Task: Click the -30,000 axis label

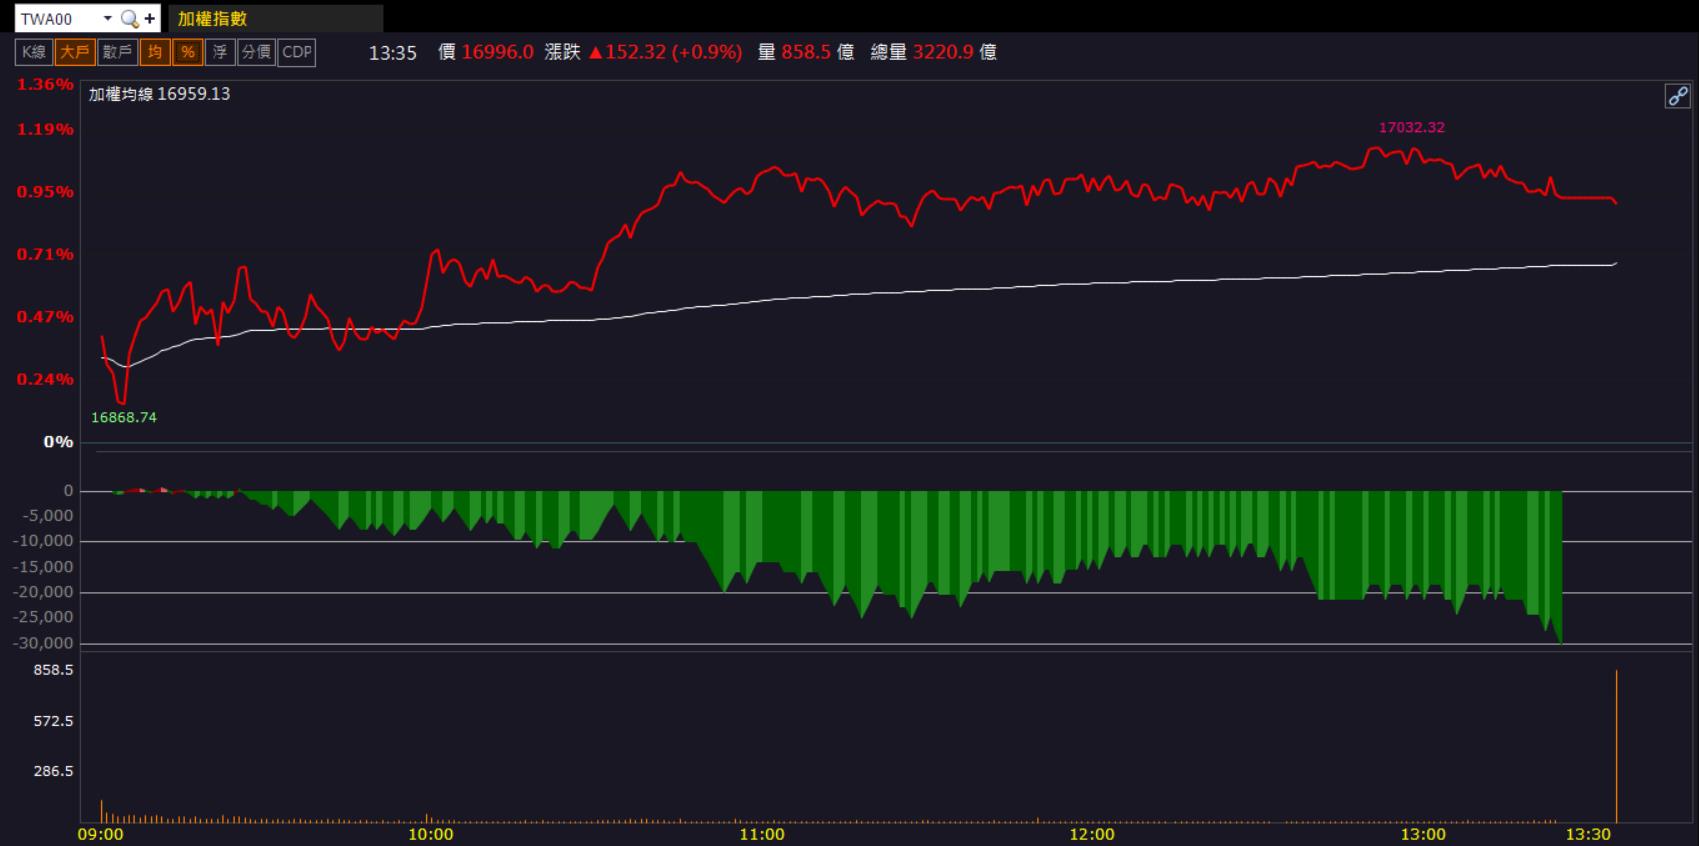Action: [43, 644]
